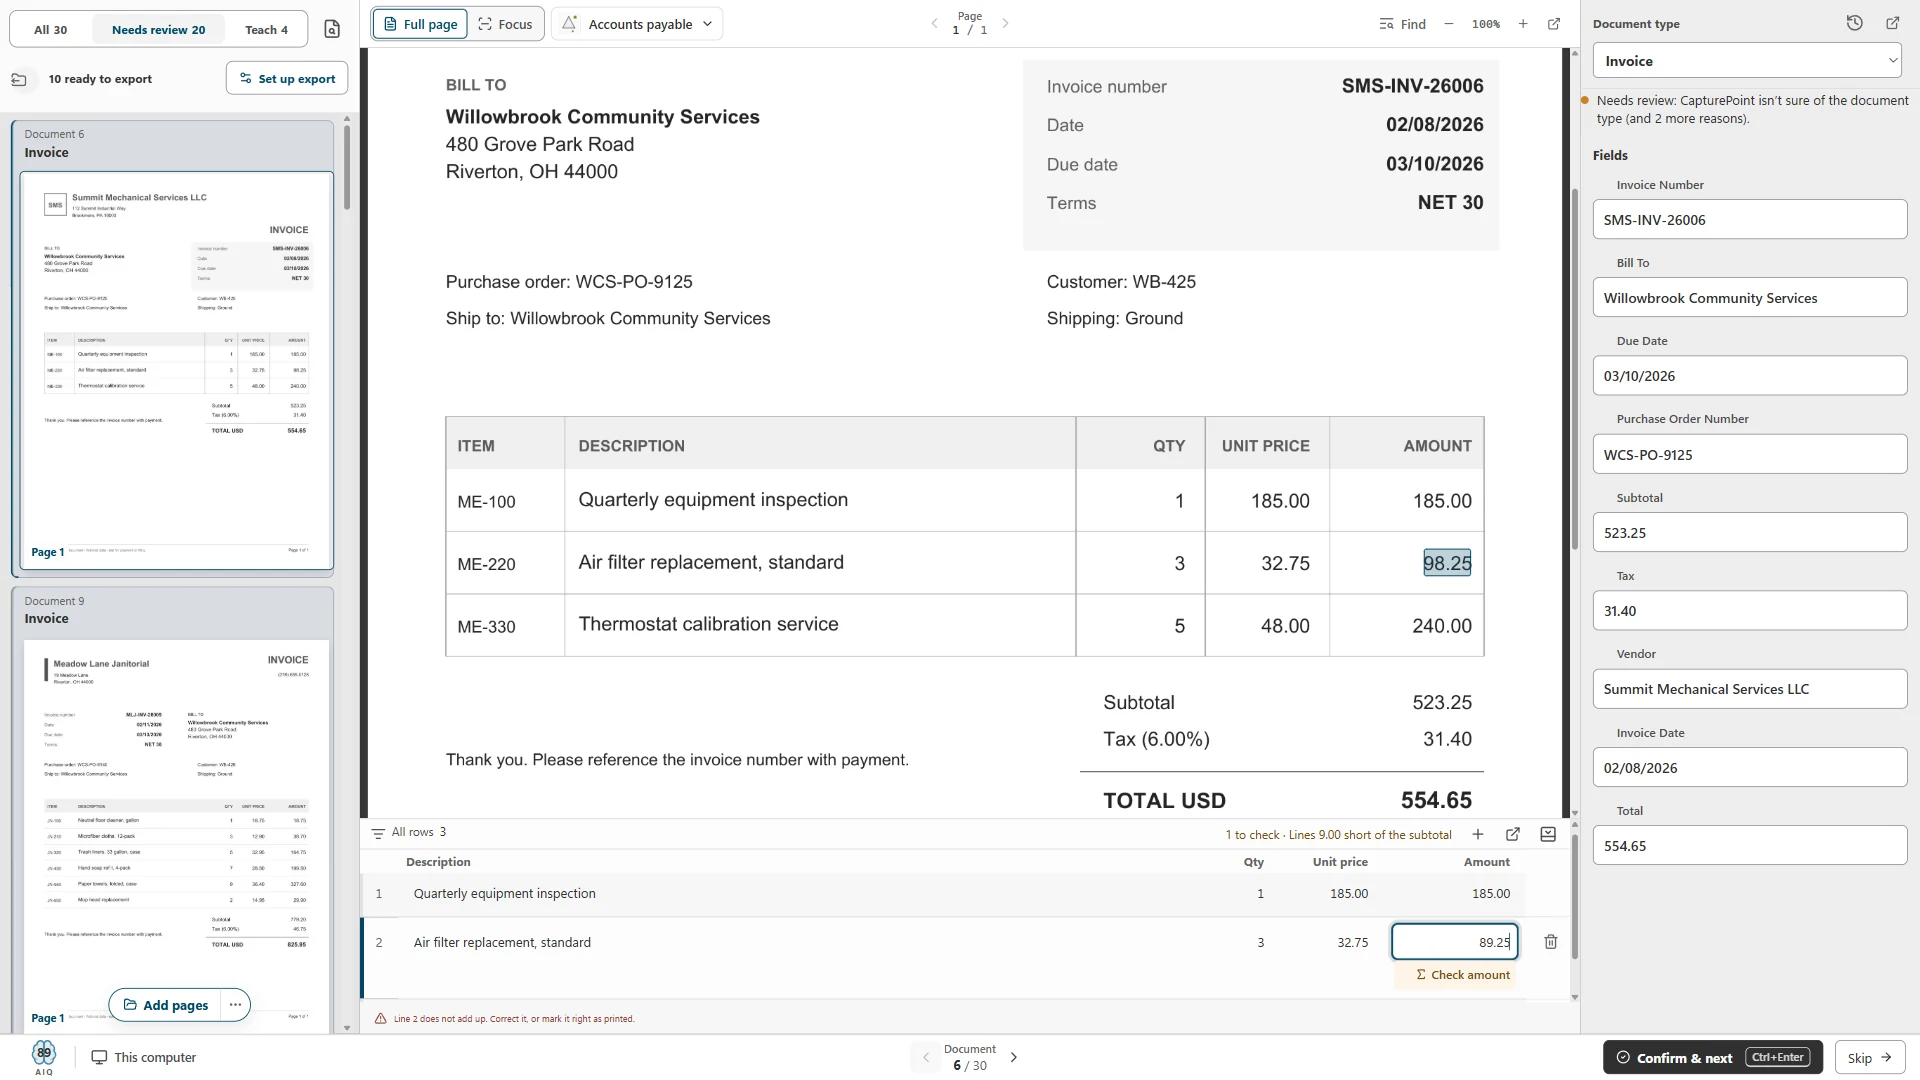
Task: Open Find in document
Action: click(1402, 24)
